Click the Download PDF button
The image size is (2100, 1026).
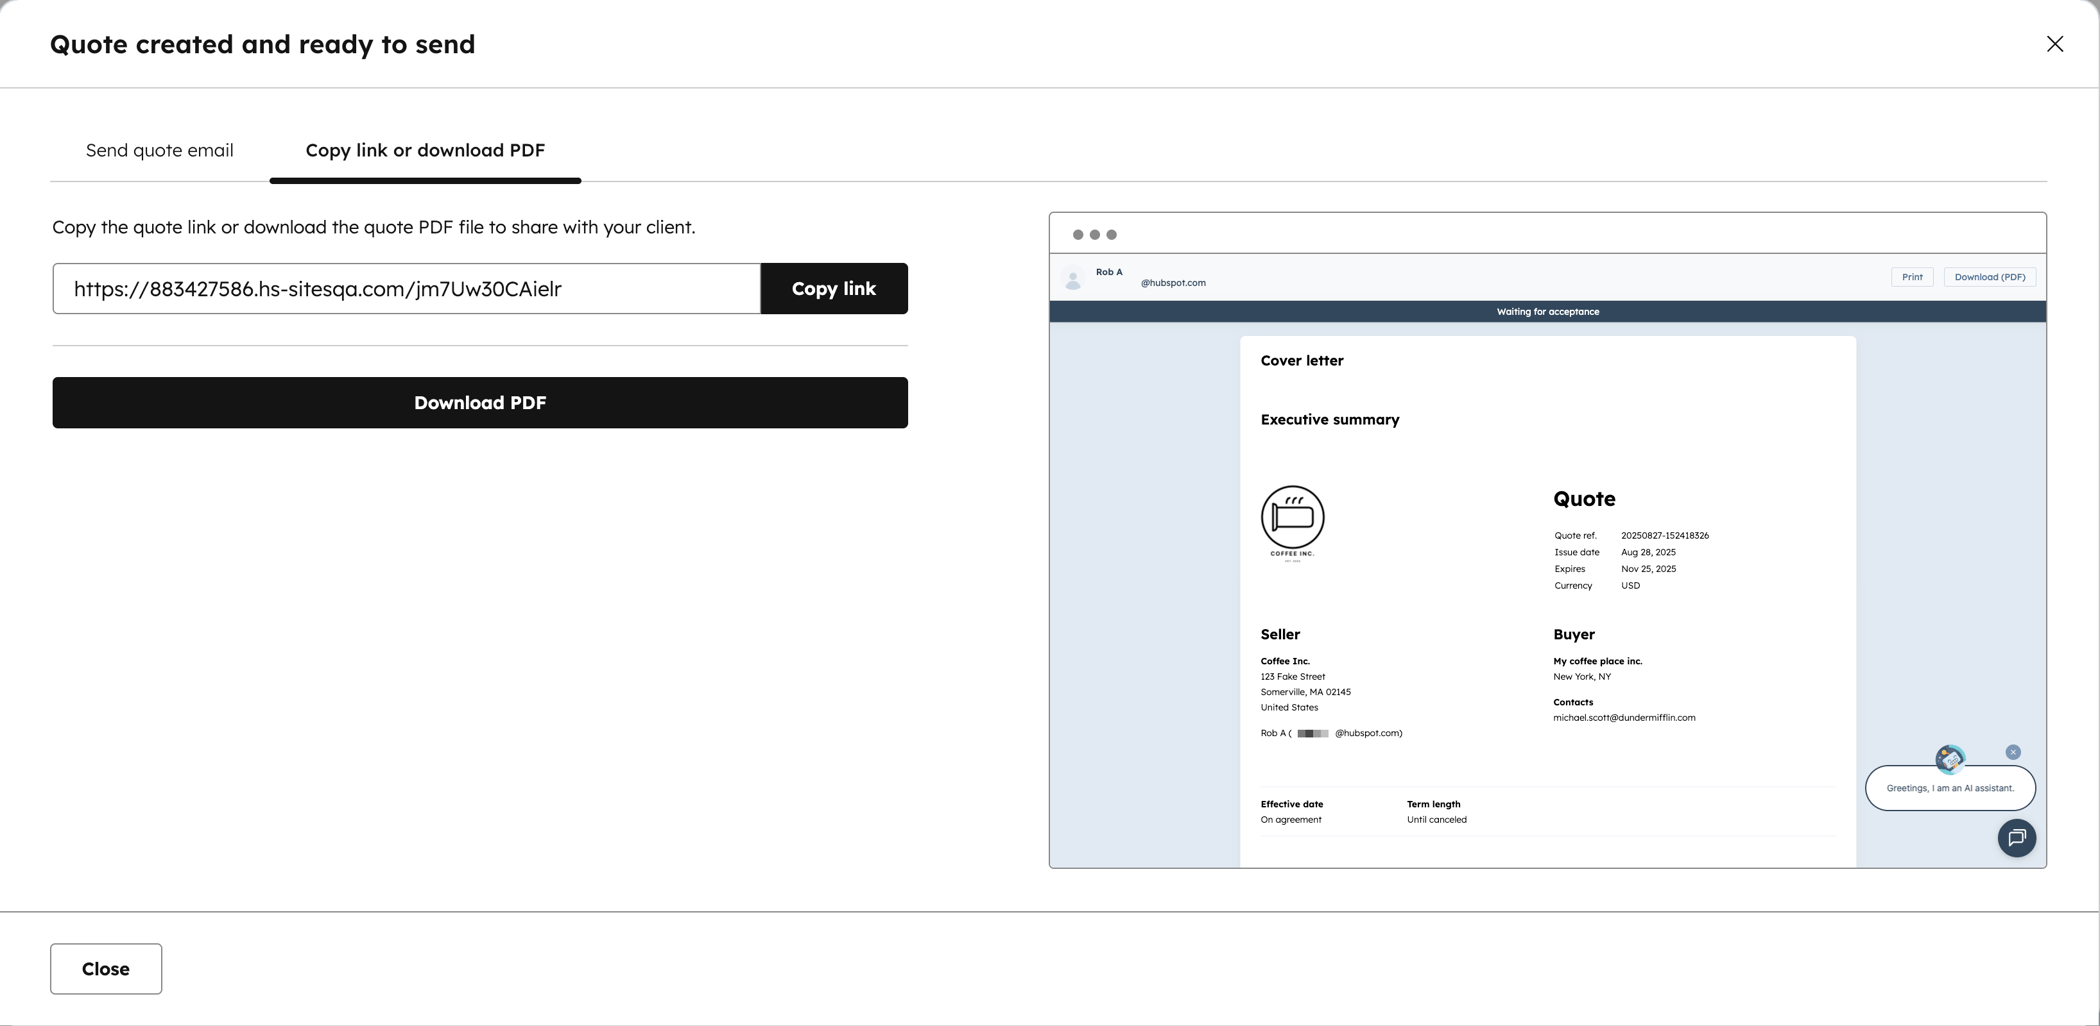480,403
